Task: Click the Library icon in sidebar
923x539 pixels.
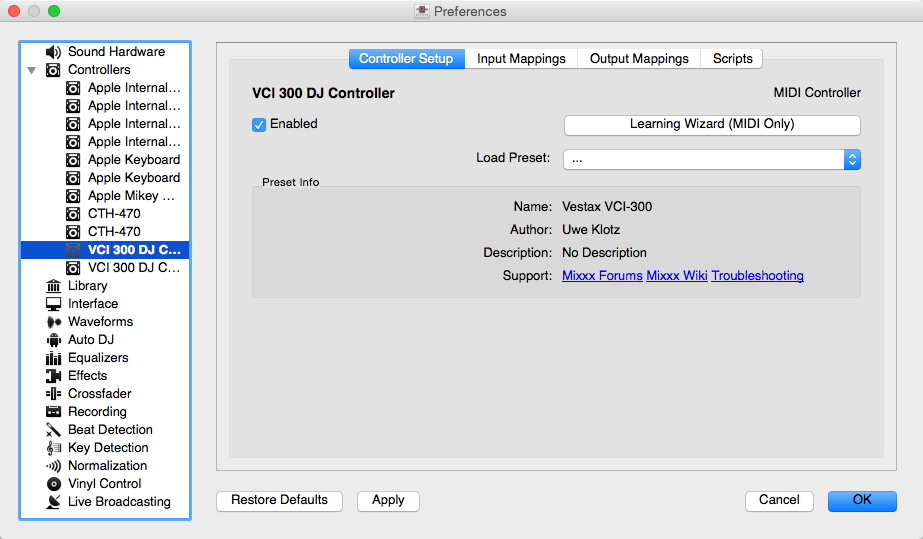Action: pyautogui.click(x=54, y=286)
